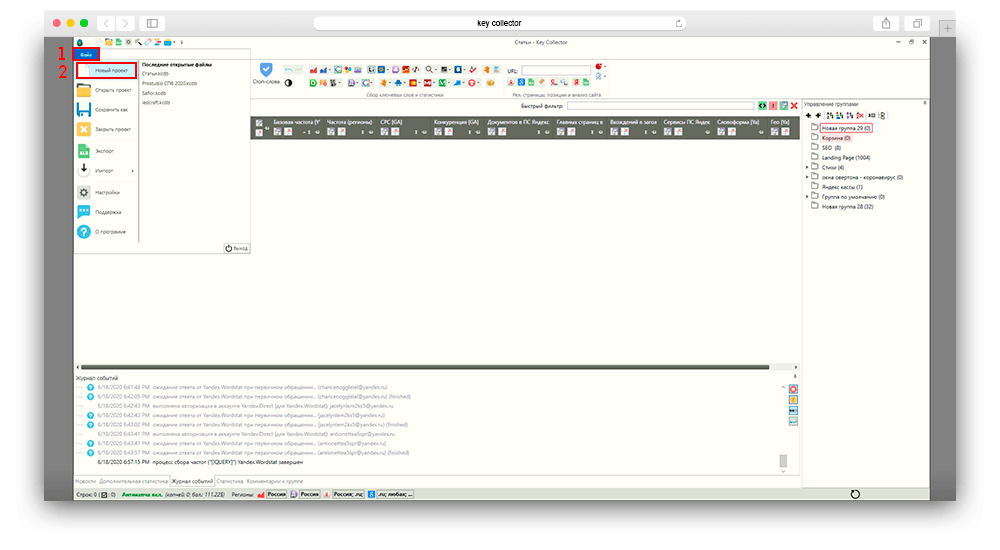Click the group tree structure icon

pyautogui.click(x=882, y=115)
